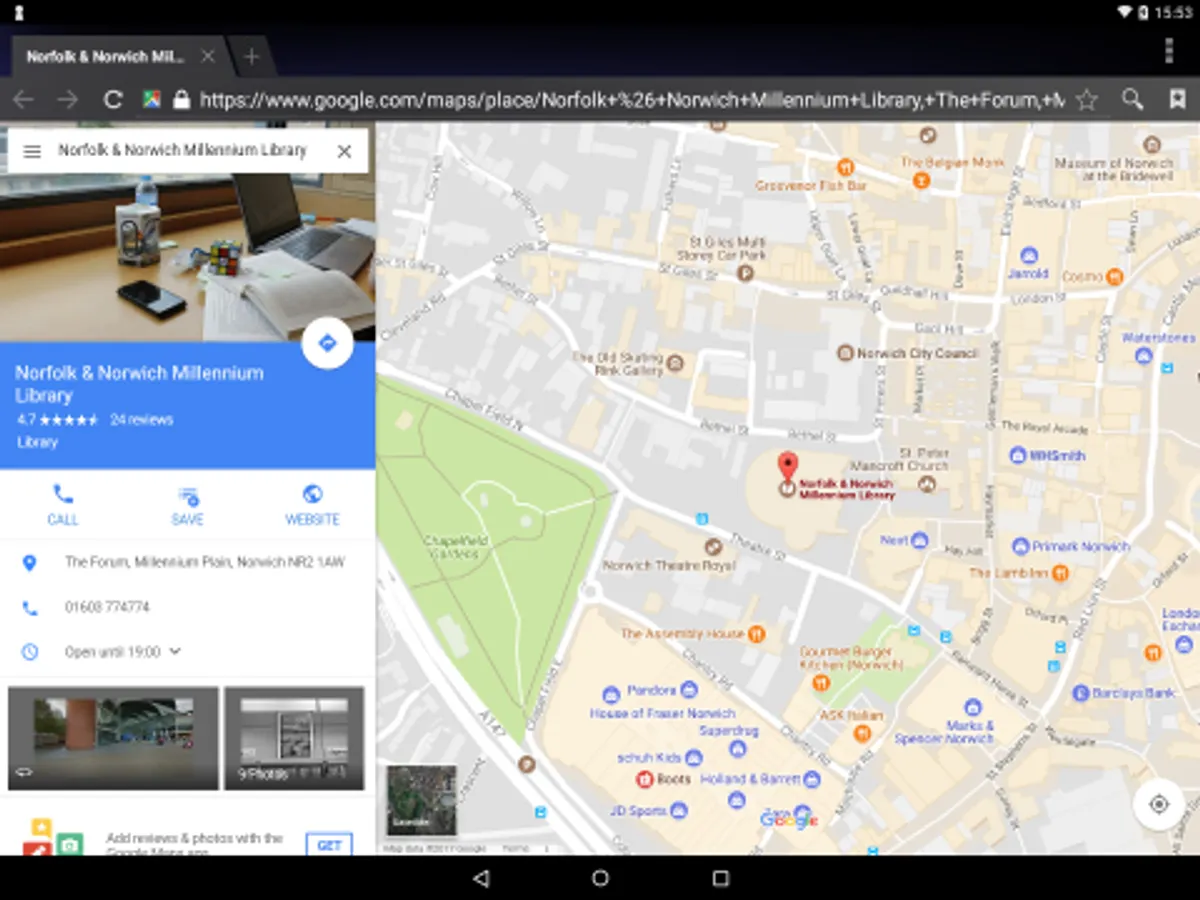Select Marks & Spencer Norwich marker

(973, 707)
